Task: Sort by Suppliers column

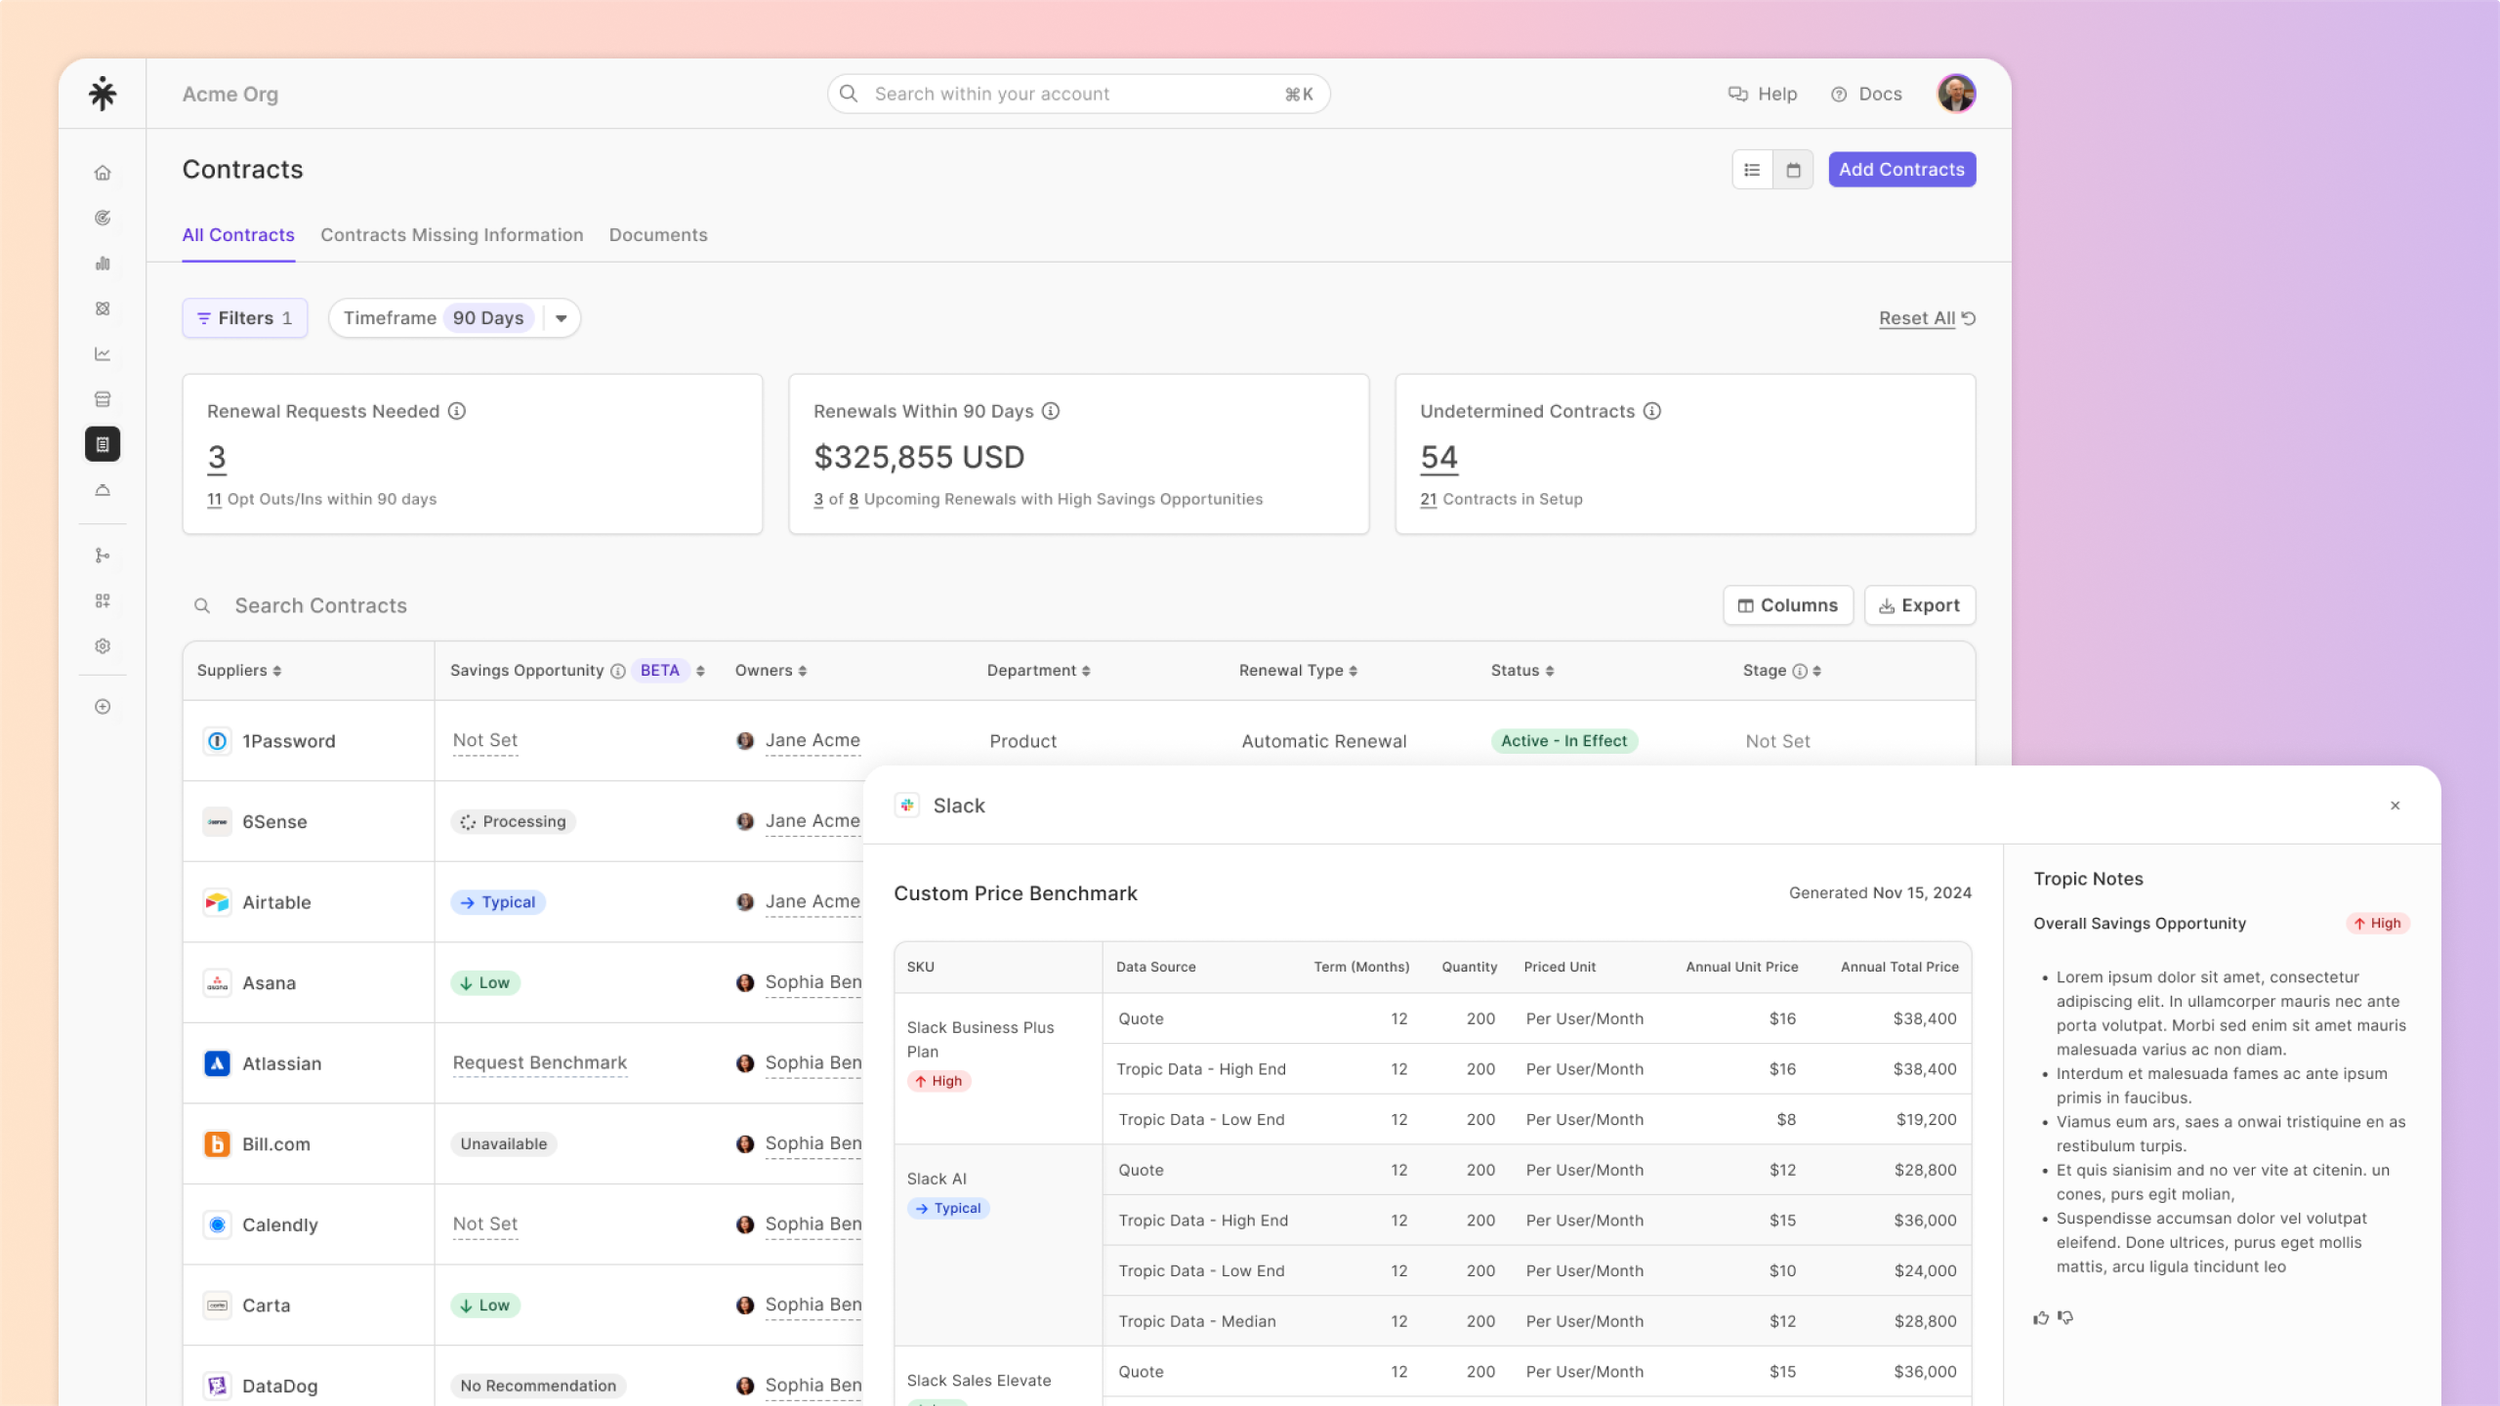Action: (x=277, y=671)
